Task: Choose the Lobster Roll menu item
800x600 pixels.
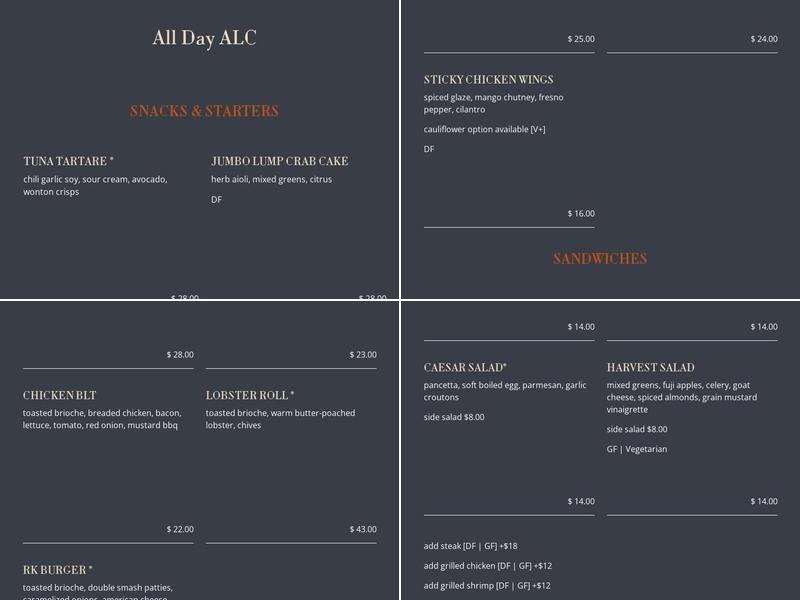Action: (250, 396)
